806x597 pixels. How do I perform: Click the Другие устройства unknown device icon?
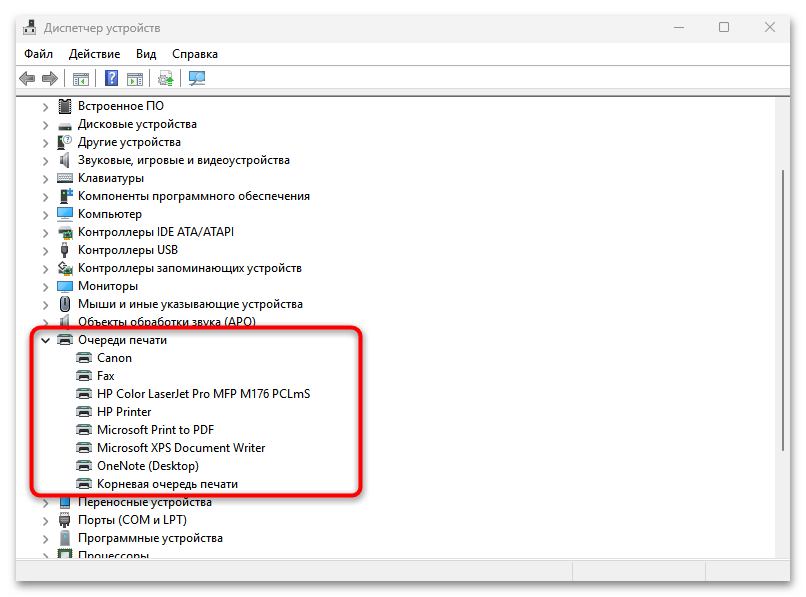(x=65, y=142)
